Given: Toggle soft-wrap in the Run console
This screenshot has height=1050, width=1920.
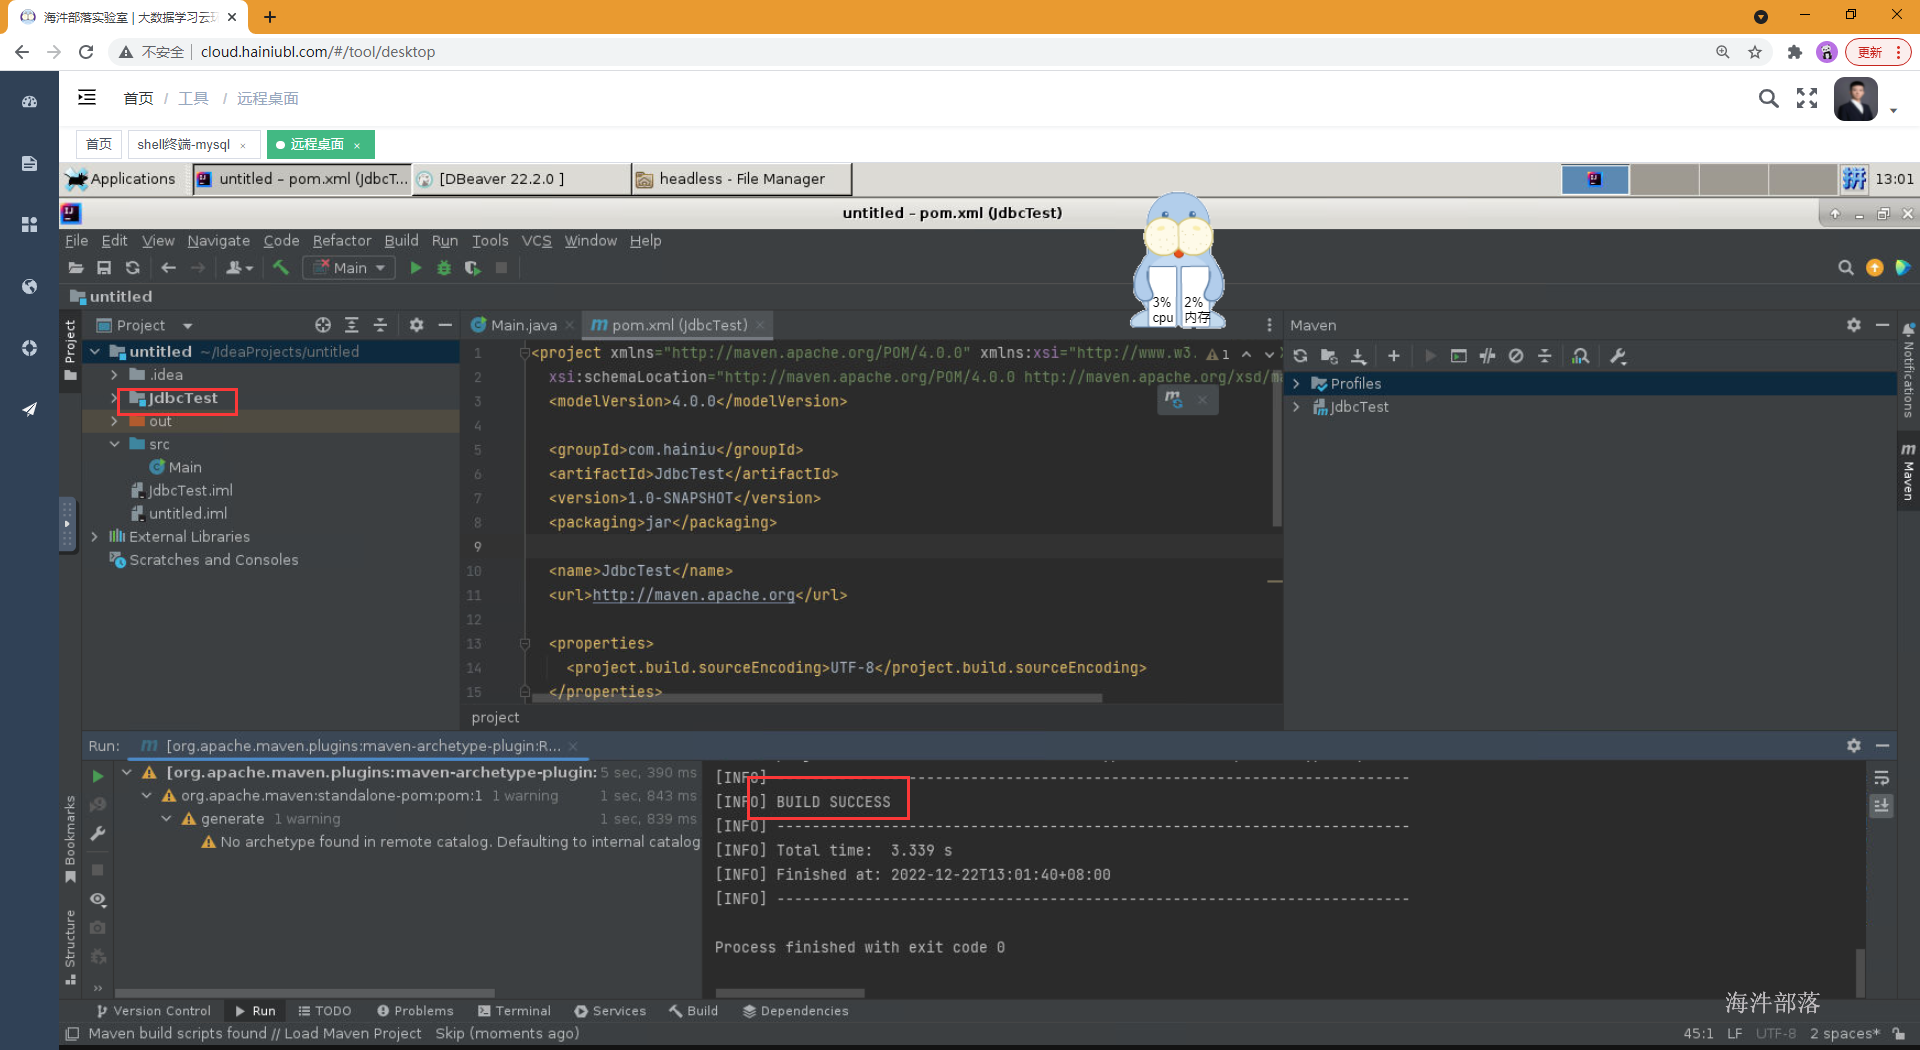Looking at the screenshot, I should click(x=1882, y=779).
